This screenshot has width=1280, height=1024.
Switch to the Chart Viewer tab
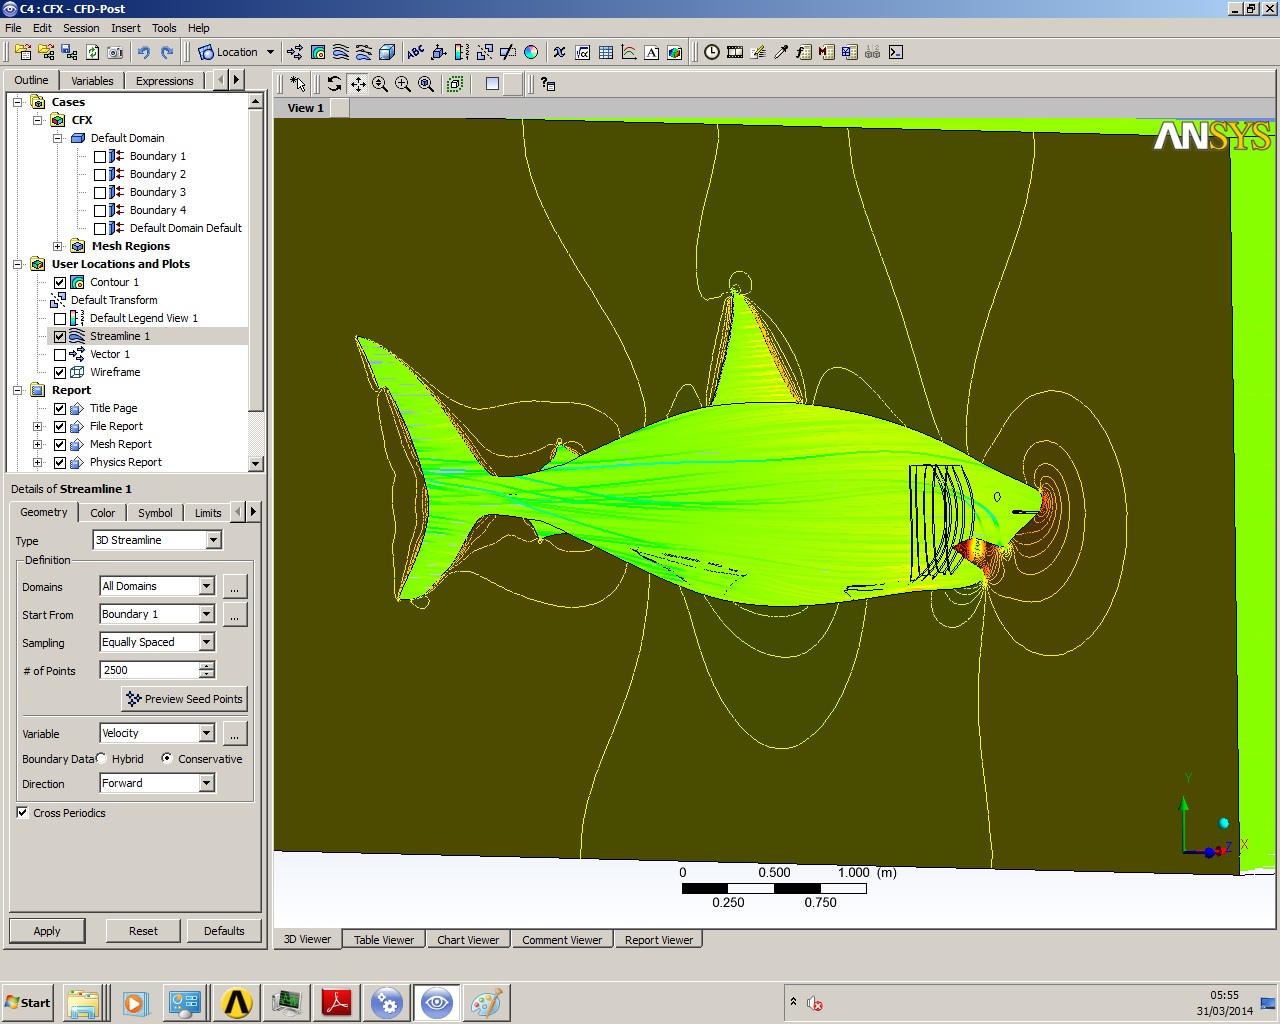click(x=467, y=940)
